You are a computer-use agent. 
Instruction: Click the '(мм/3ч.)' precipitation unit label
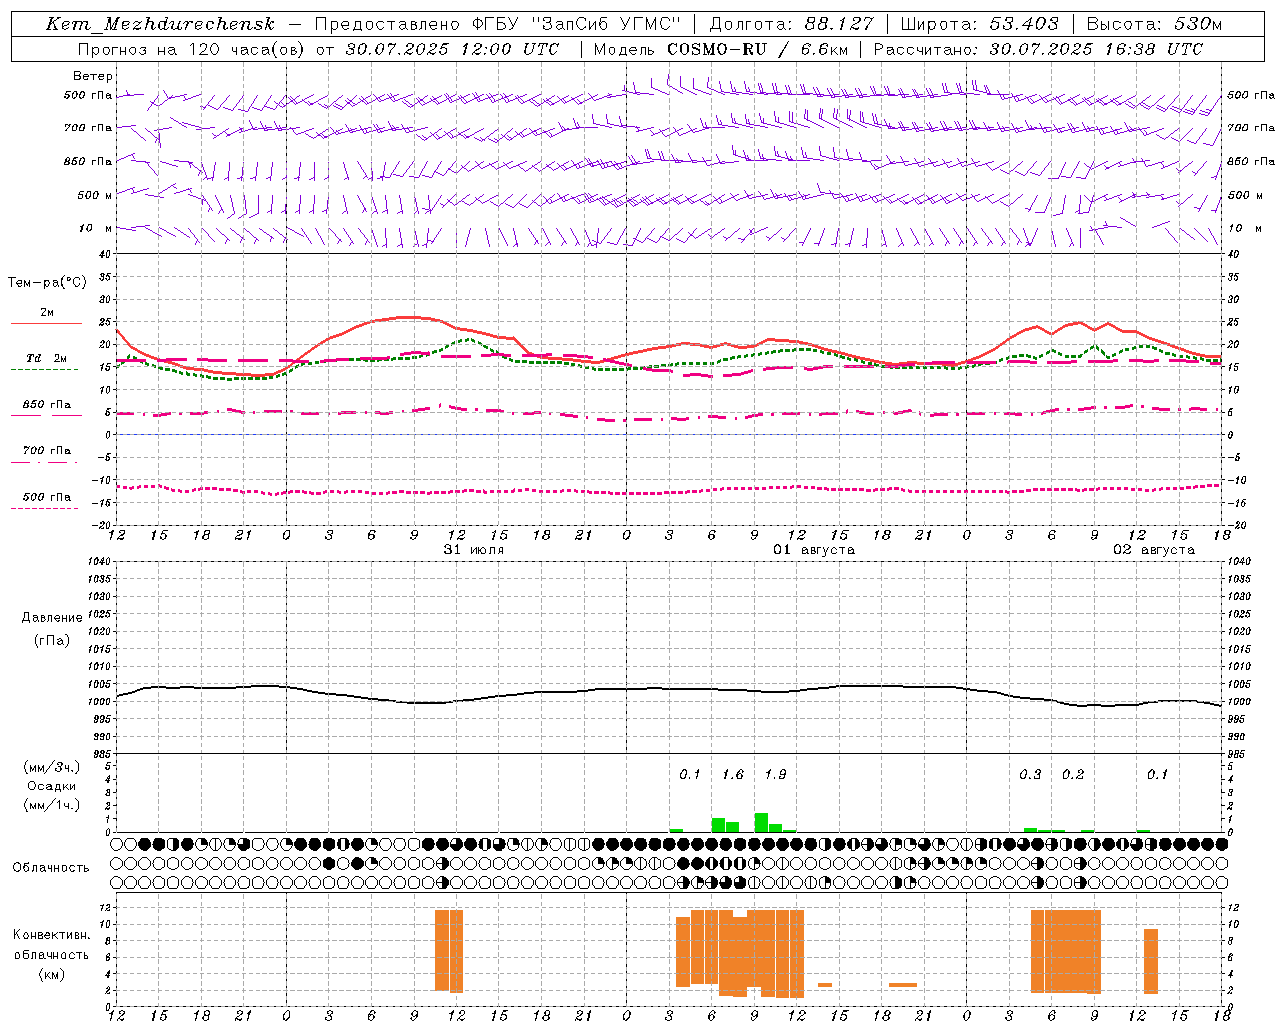pyautogui.click(x=52, y=767)
